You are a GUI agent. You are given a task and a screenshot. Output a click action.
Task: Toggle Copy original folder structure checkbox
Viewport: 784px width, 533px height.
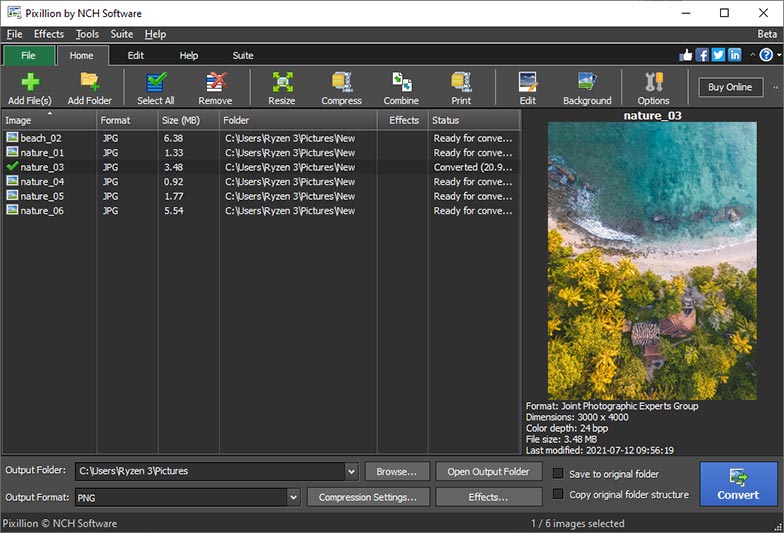pyautogui.click(x=559, y=495)
